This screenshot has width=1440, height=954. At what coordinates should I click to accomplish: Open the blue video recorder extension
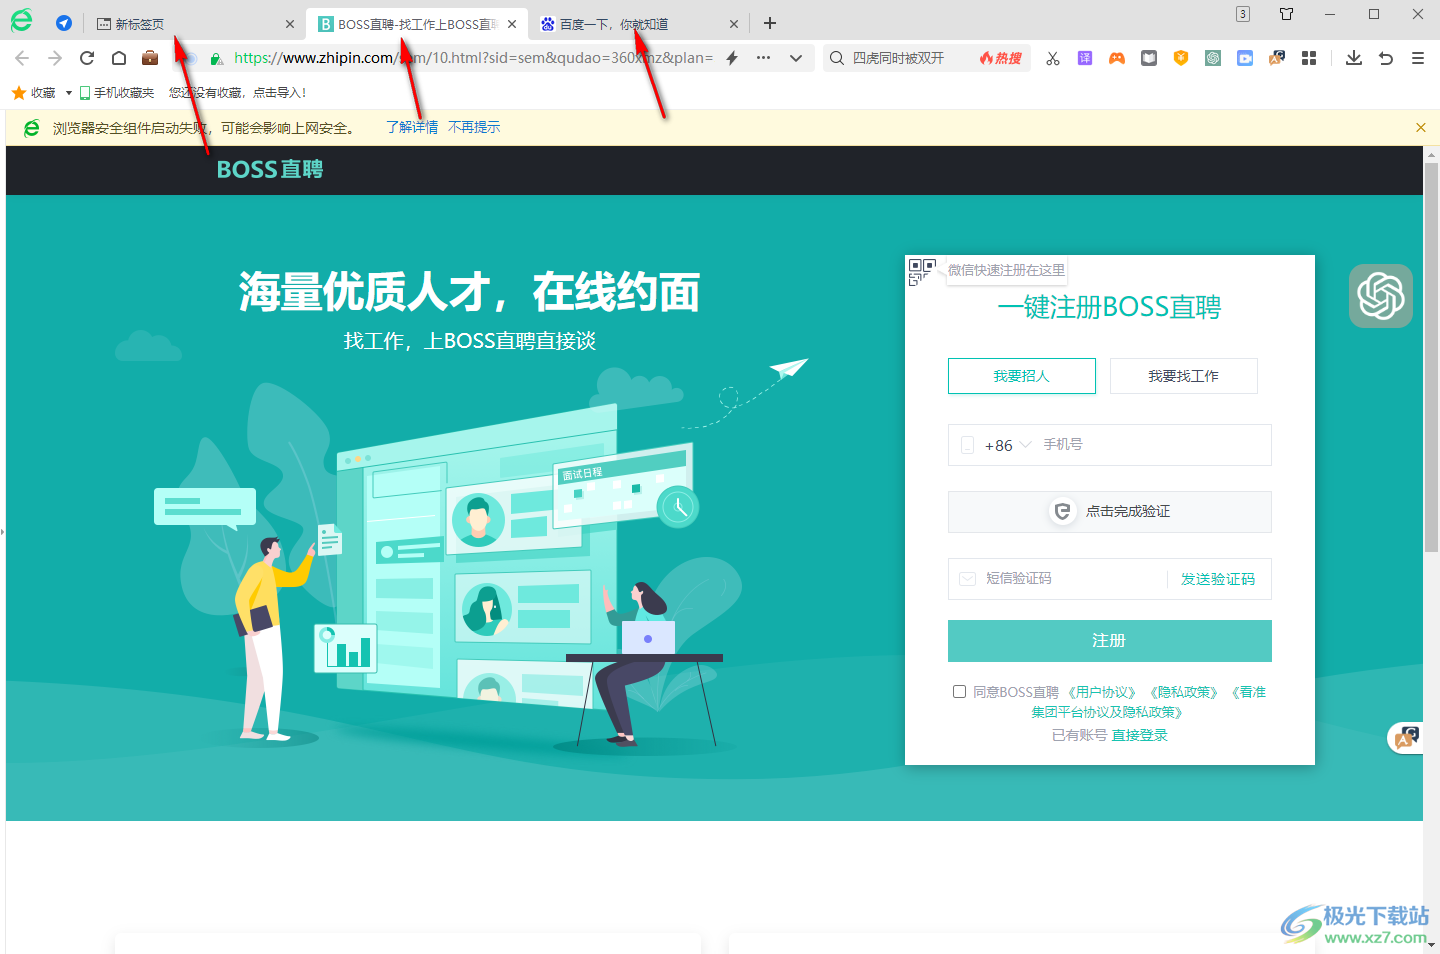click(x=1245, y=58)
